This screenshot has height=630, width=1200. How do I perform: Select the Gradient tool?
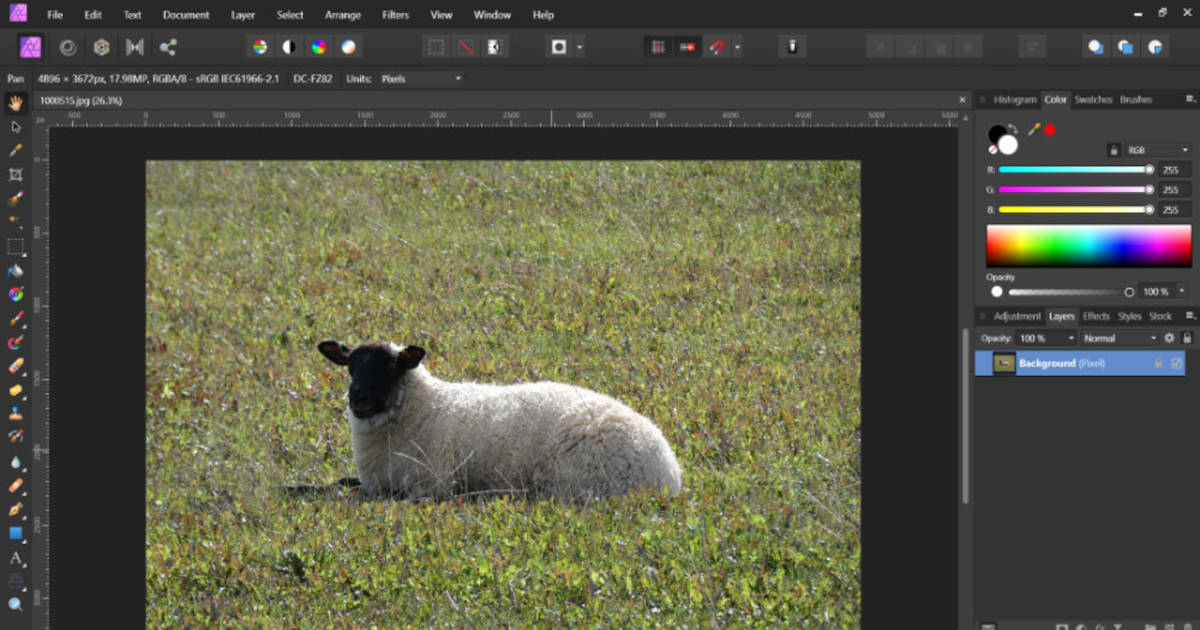(15, 294)
